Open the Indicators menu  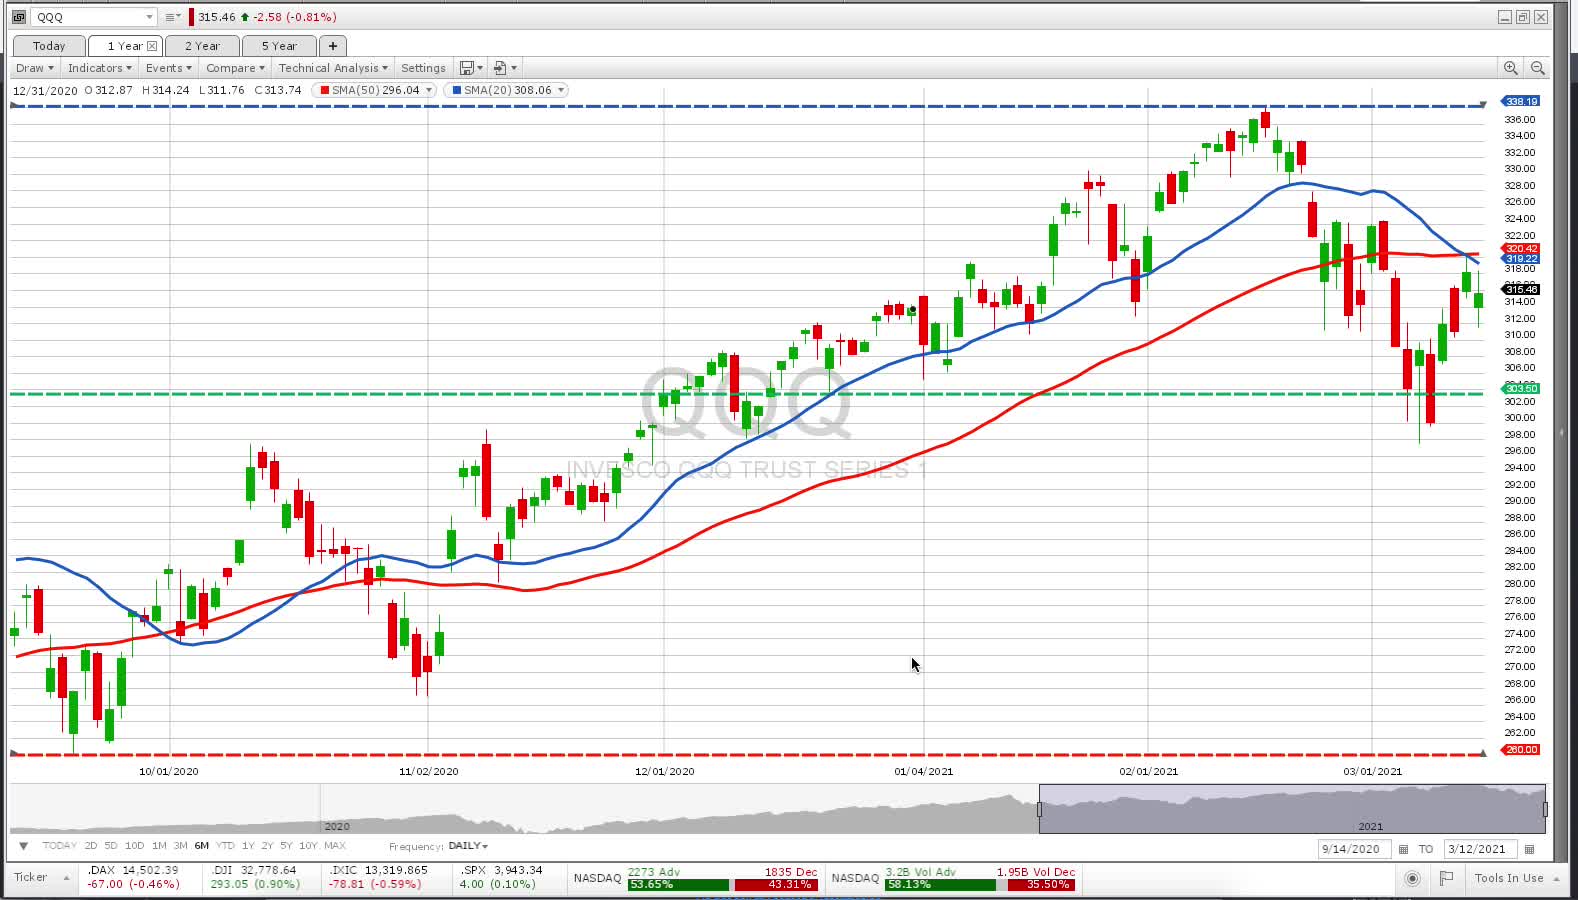pyautogui.click(x=99, y=68)
